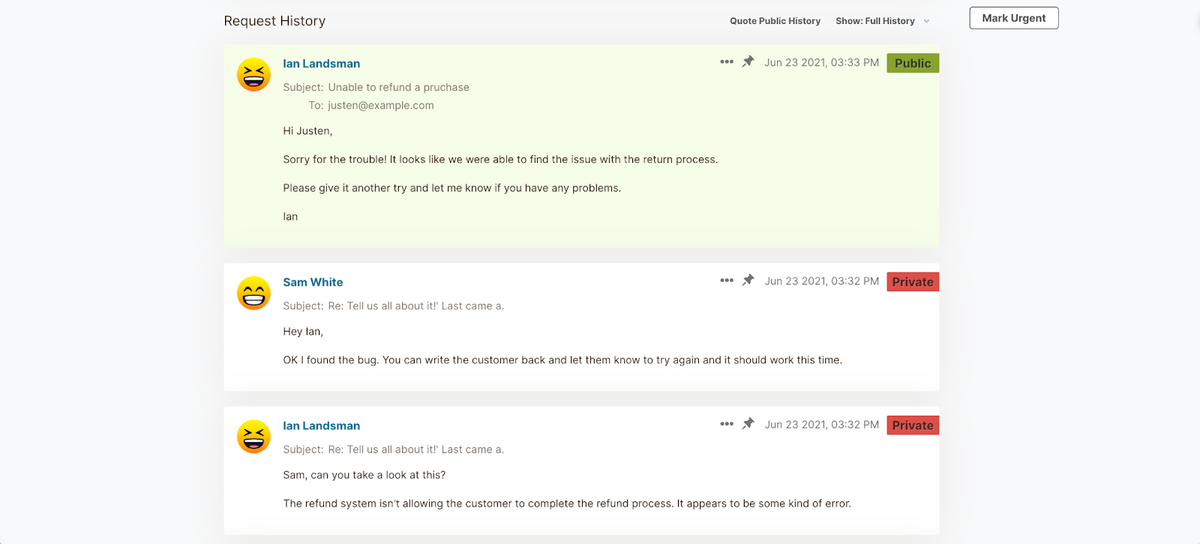Toggle the Private badge on Ian's note
This screenshot has height=544, width=1200.
(x=912, y=425)
